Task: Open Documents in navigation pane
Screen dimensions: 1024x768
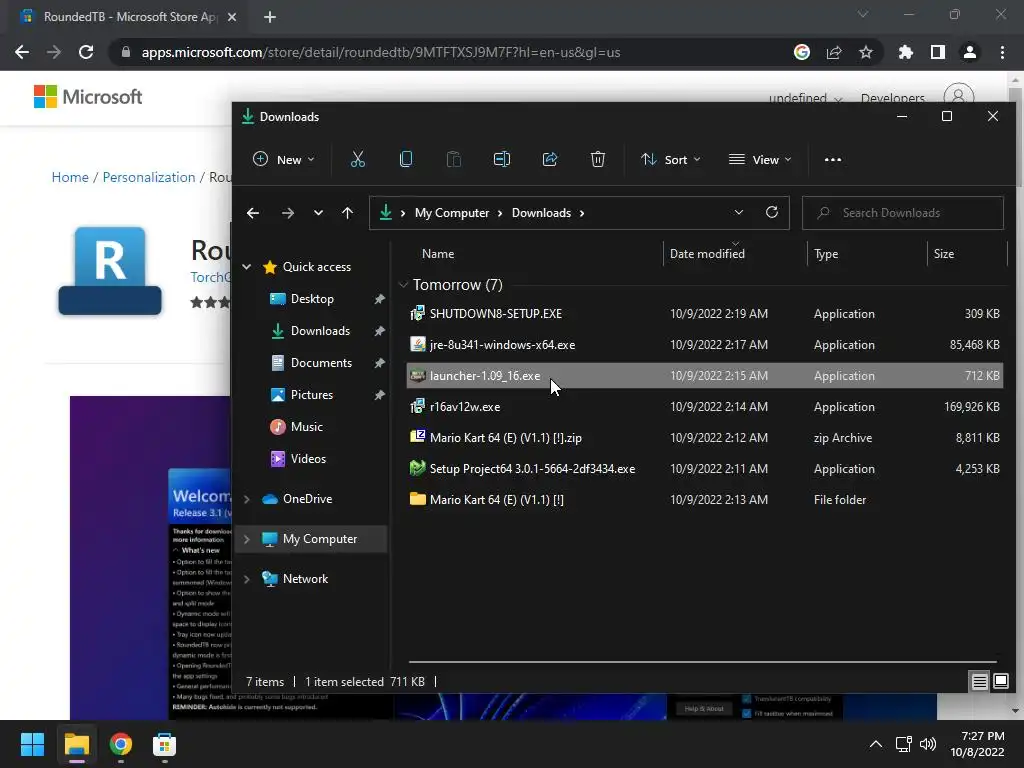Action: pyautogui.click(x=321, y=362)
